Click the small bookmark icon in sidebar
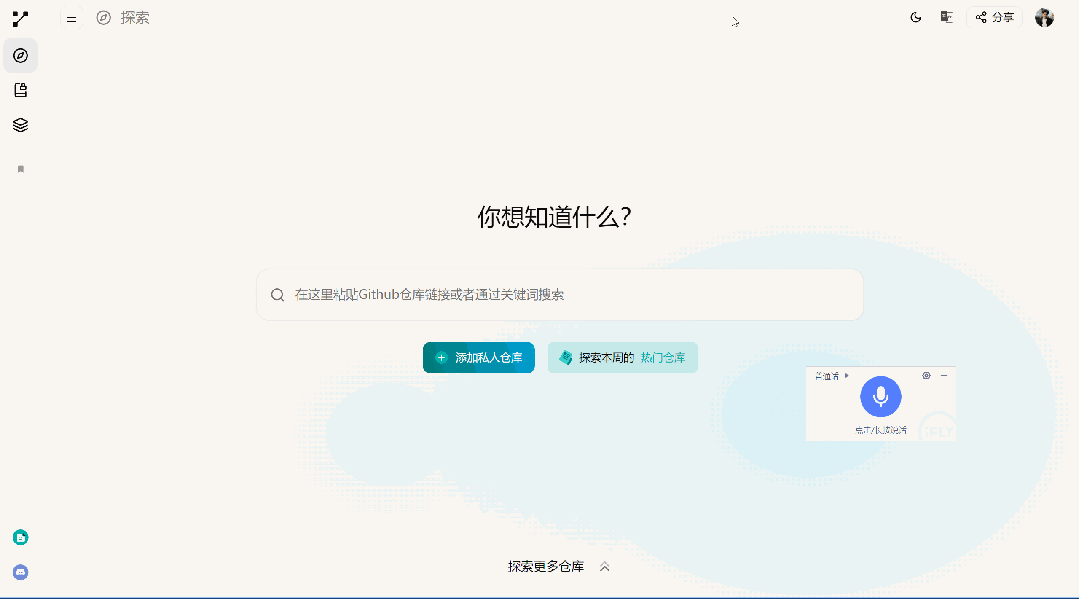Screen dimensions: 1079x599 (21, 169)
